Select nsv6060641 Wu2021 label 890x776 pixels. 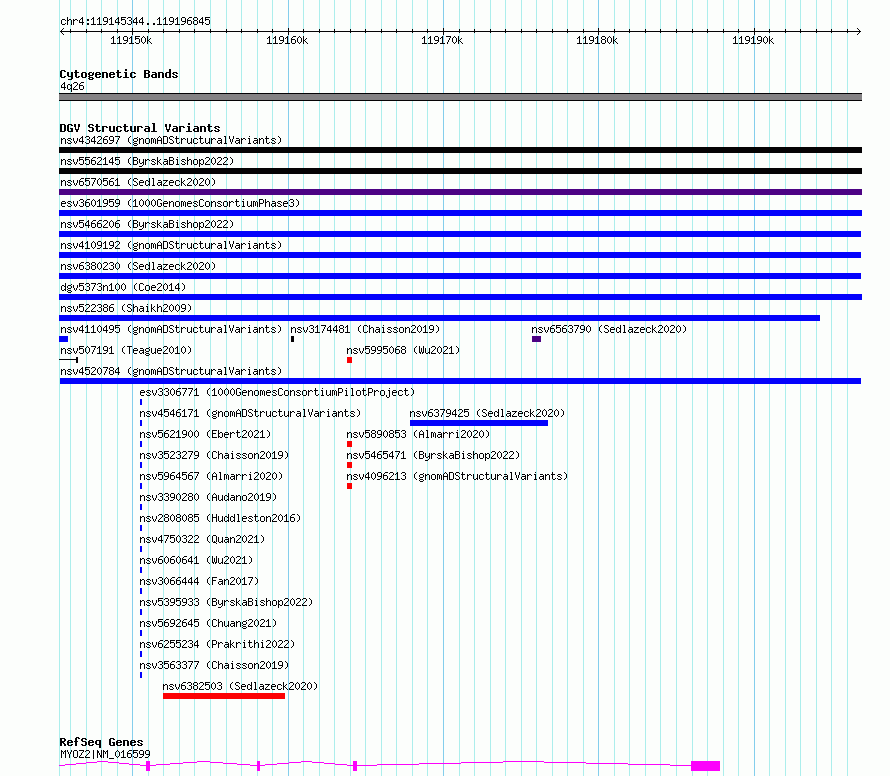[196, 560]
